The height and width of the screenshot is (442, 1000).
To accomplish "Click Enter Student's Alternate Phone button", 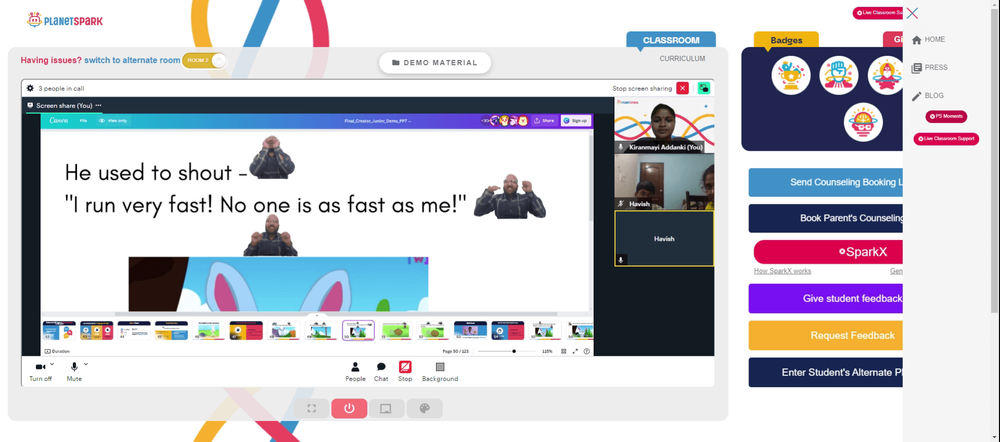I will pyautogui.click(x=826, y=372).
